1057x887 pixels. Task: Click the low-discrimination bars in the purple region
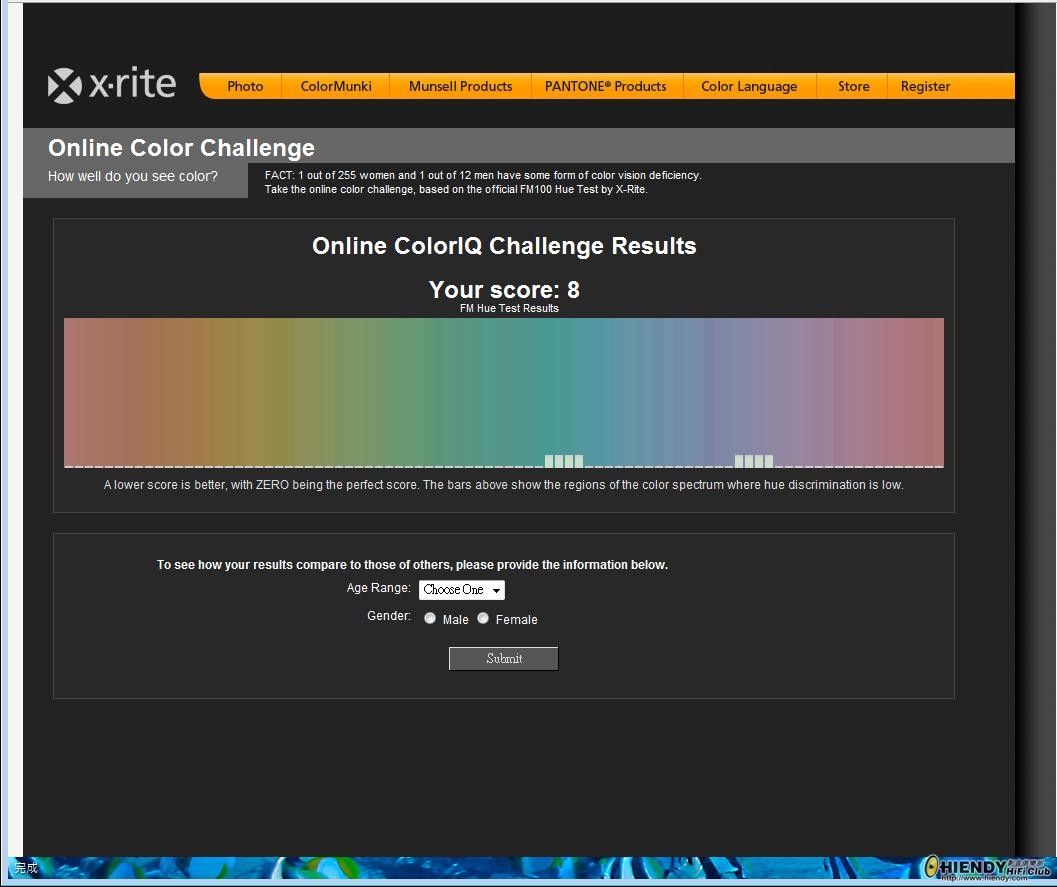(754, 461)
